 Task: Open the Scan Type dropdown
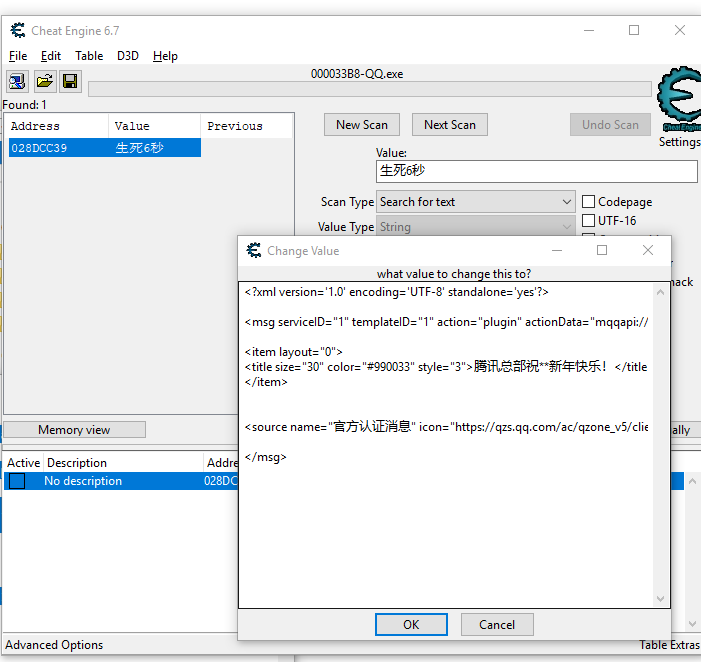click(476, 202)
